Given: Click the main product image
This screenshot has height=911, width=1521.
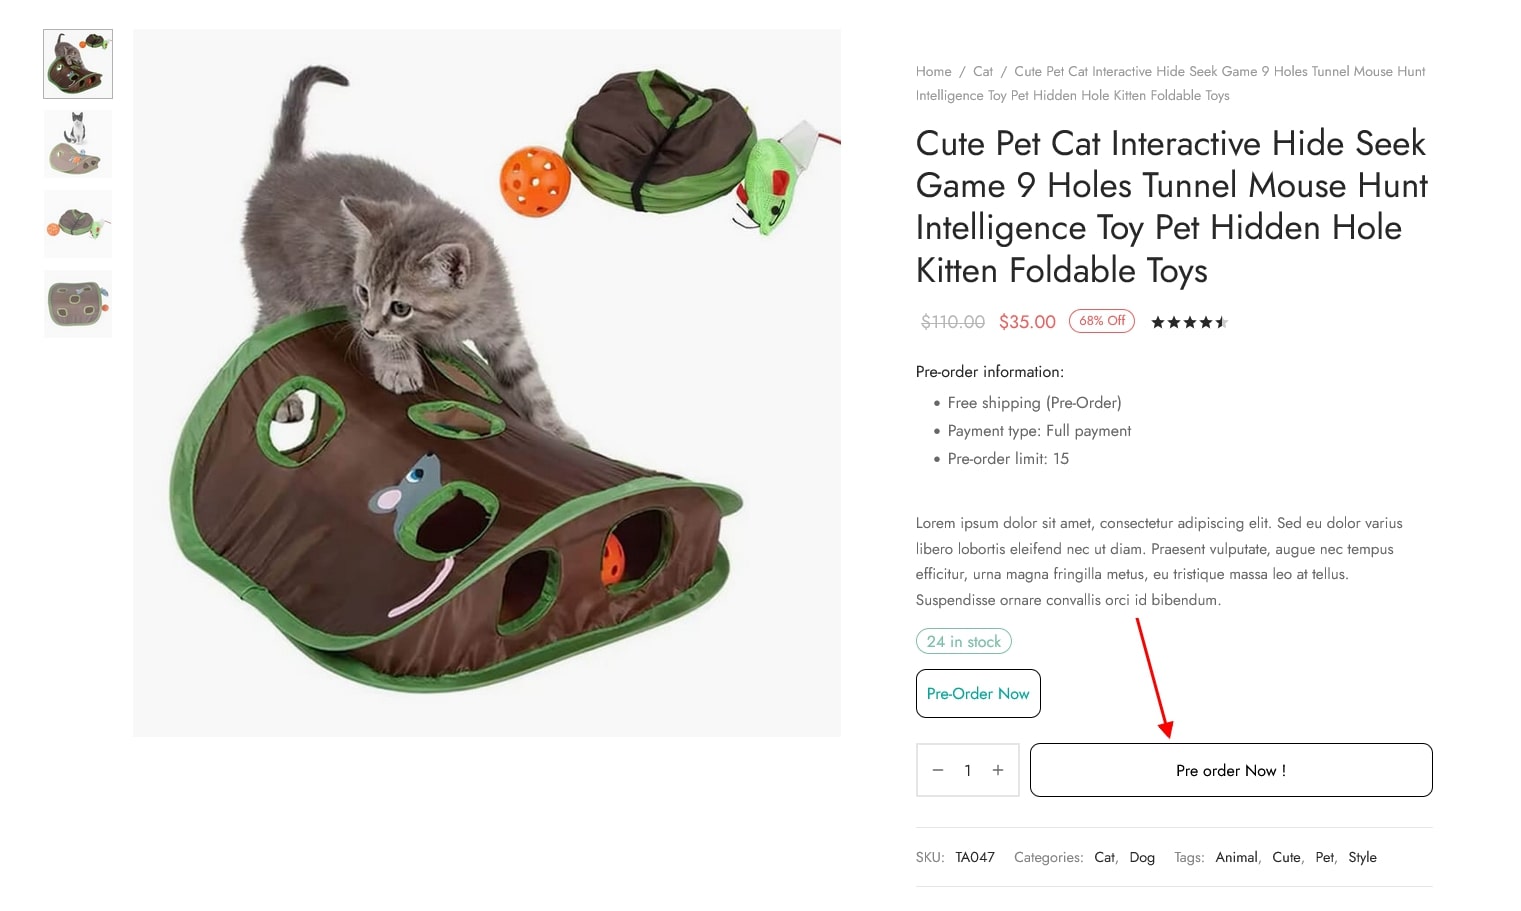Looking at the screenshot, I should pyautogui.click(x=487, y=383).
